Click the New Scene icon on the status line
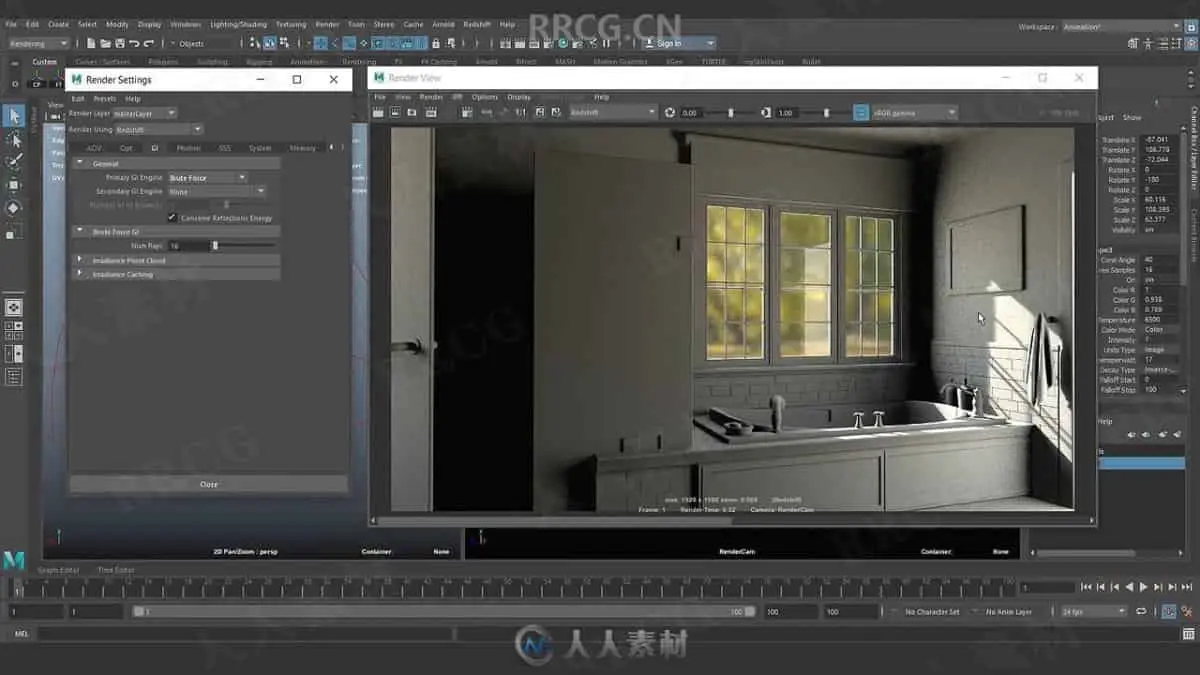Image resolution: width=1200 pixels, height=675 pixels. (x=91, y=43)
